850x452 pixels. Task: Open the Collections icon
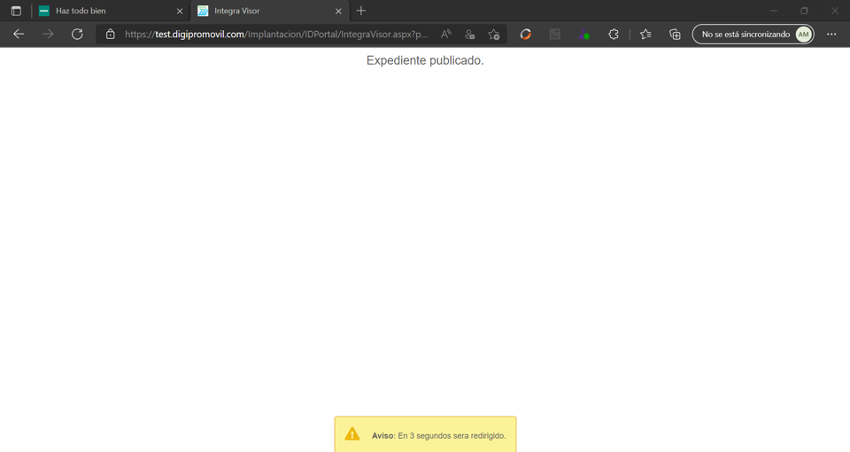point(675,34)
